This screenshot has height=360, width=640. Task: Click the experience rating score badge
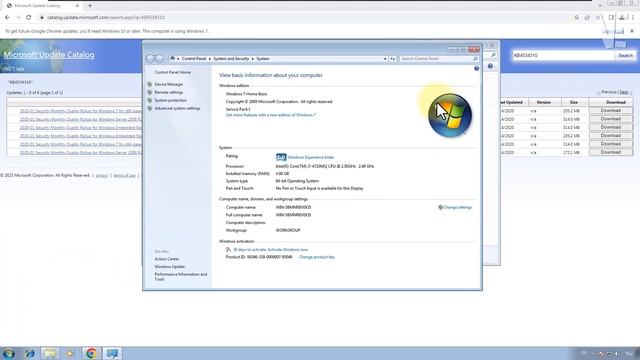281,157
